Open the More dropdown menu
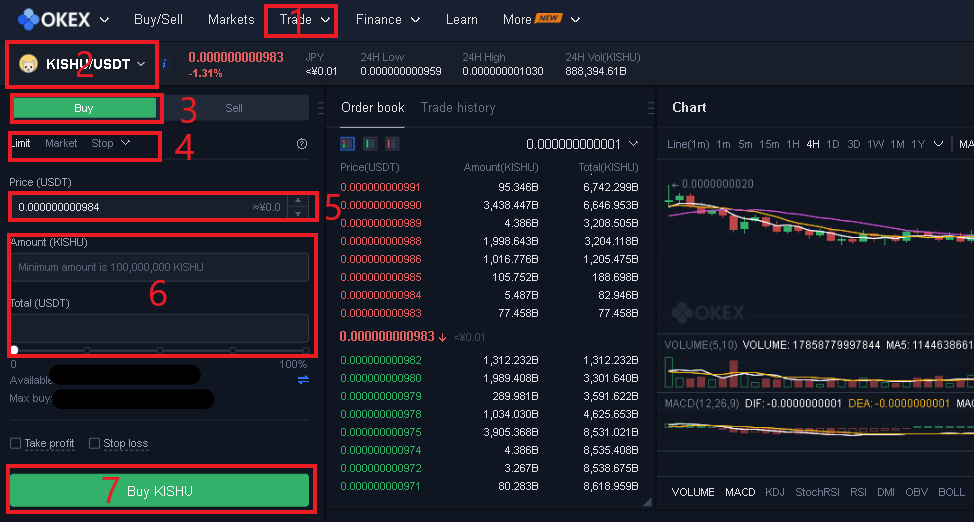The width and height of the screenshot is (974, 522). point(541,20)
